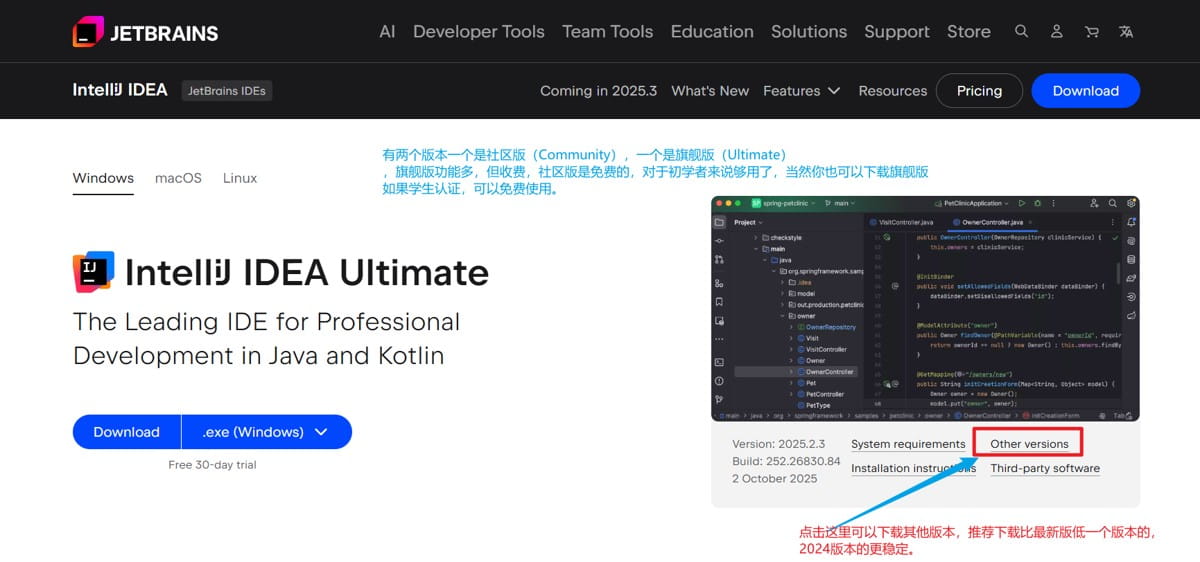Open the account profile icon
This screenshot has width=1200, height=562.
tap(1056, 32)
